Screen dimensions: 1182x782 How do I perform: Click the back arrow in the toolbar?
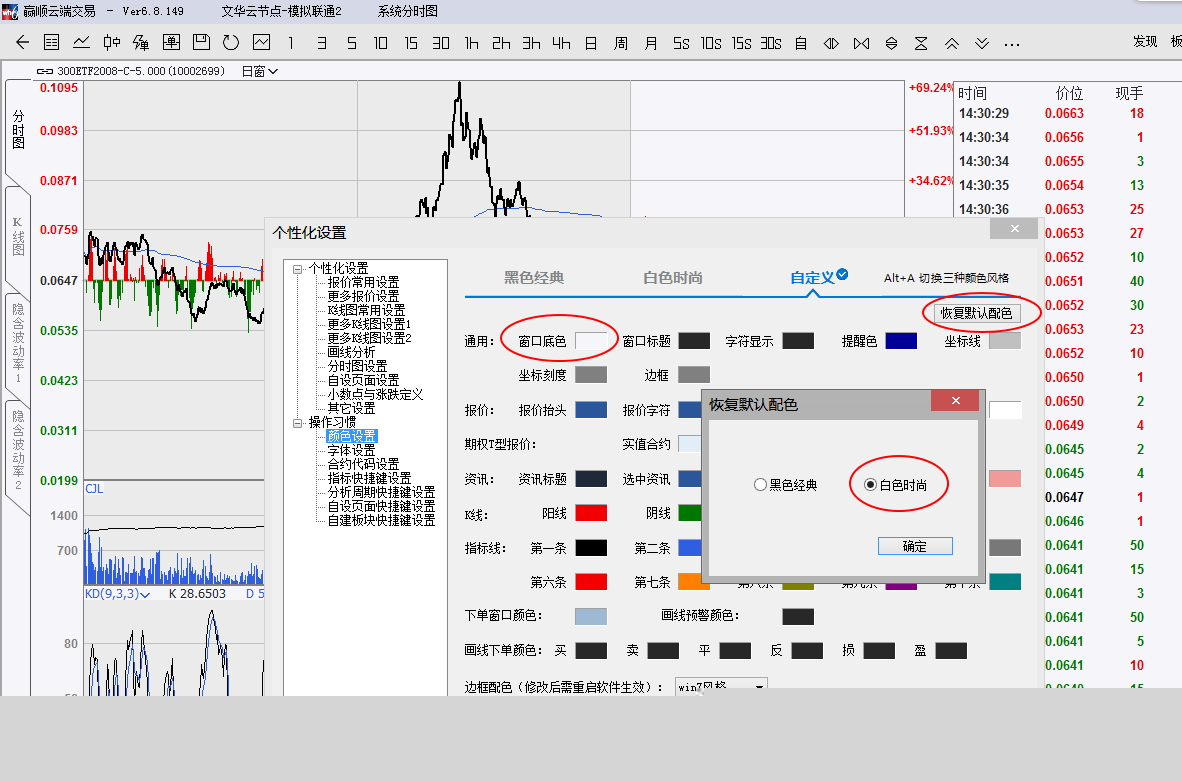pos(22,43)
